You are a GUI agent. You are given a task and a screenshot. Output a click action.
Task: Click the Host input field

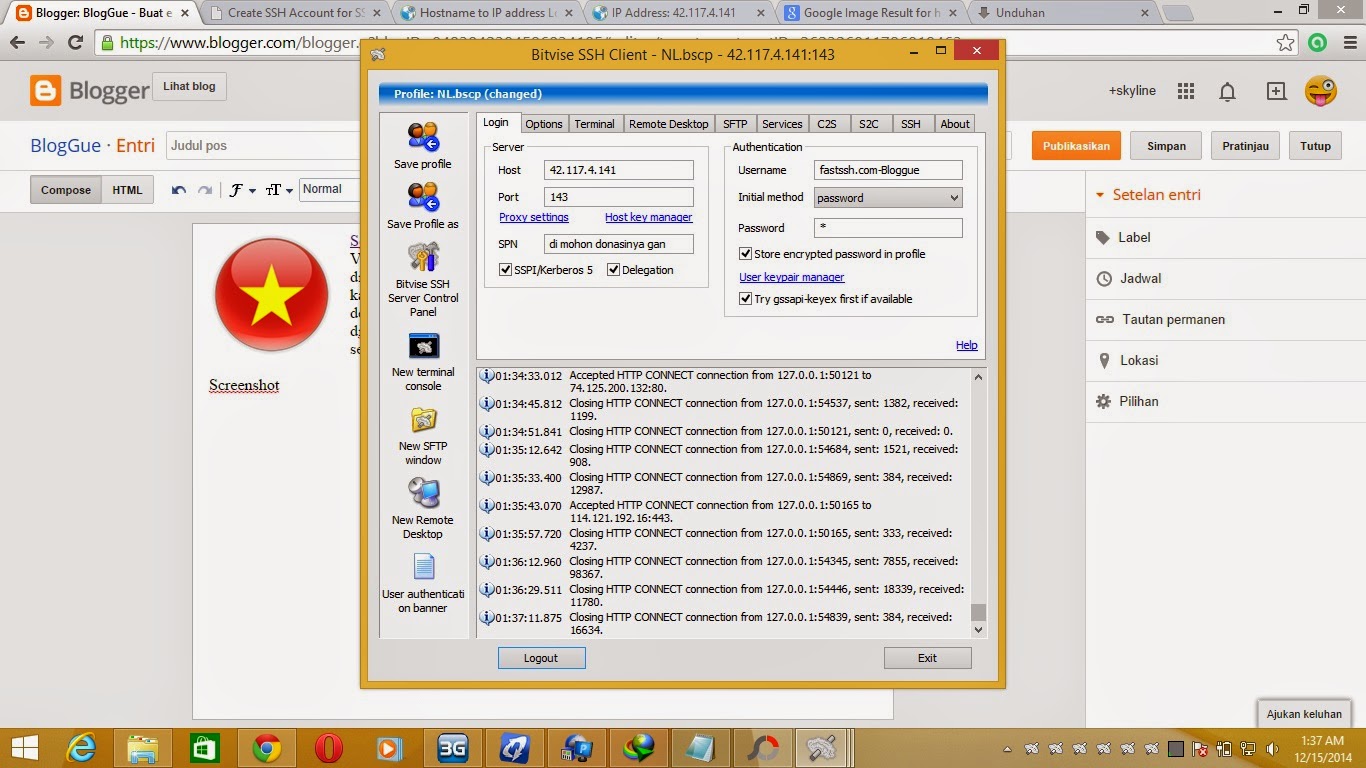[619, 170]
